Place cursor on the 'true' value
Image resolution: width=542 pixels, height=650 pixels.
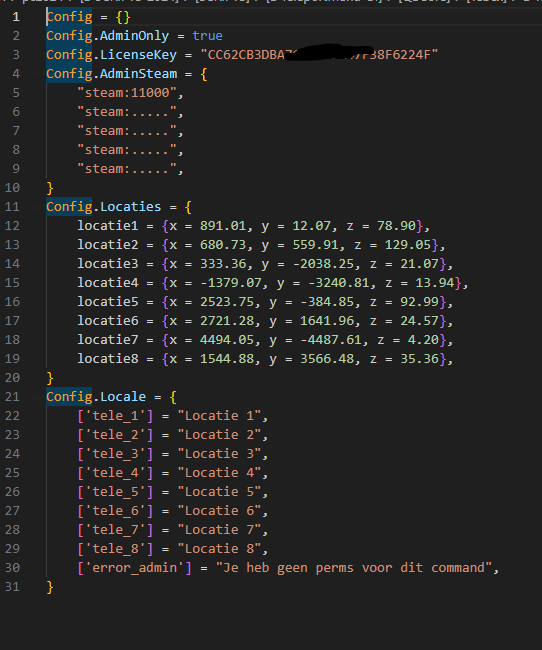tap(207, 36)
